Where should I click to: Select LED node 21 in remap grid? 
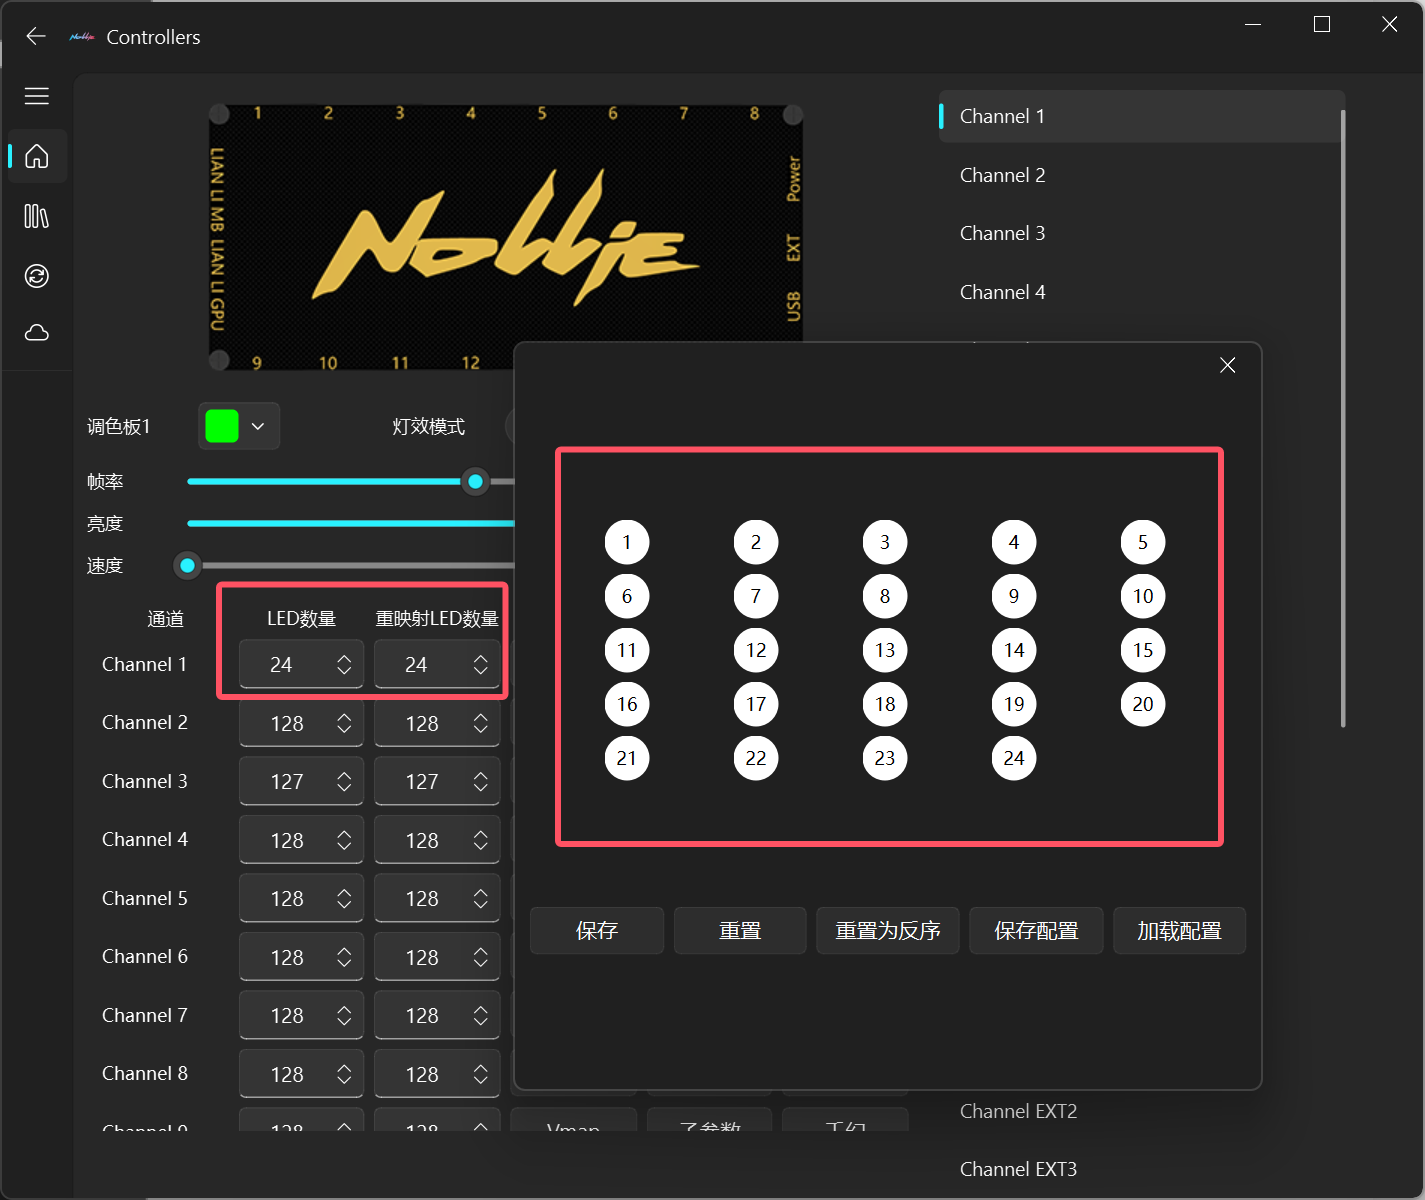[627, 759]
